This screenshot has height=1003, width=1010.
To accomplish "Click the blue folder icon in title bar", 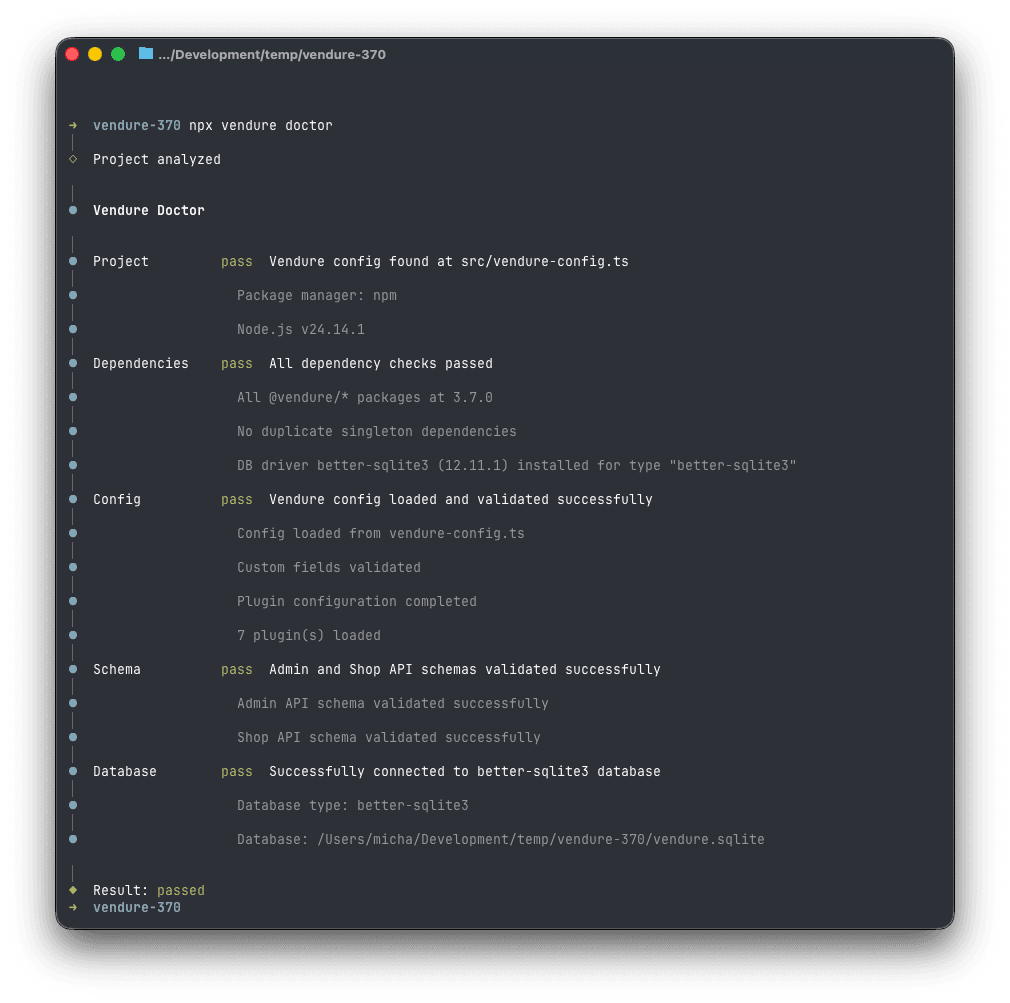I will pyautogui.click(x=146, y=53).
